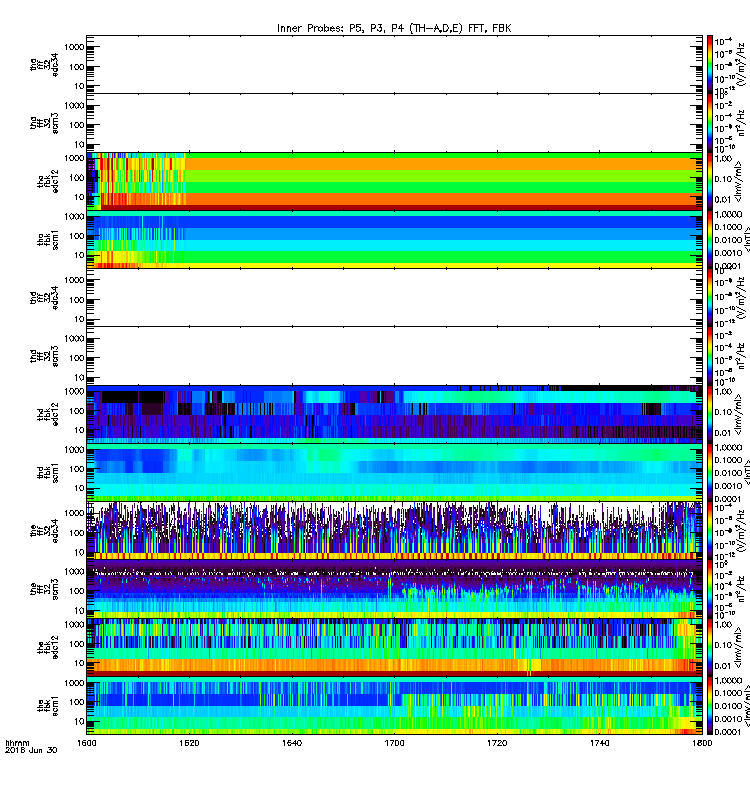750x800 pixels.
Task: Click the 1600 time tick label
Action: tap(86, 743)
